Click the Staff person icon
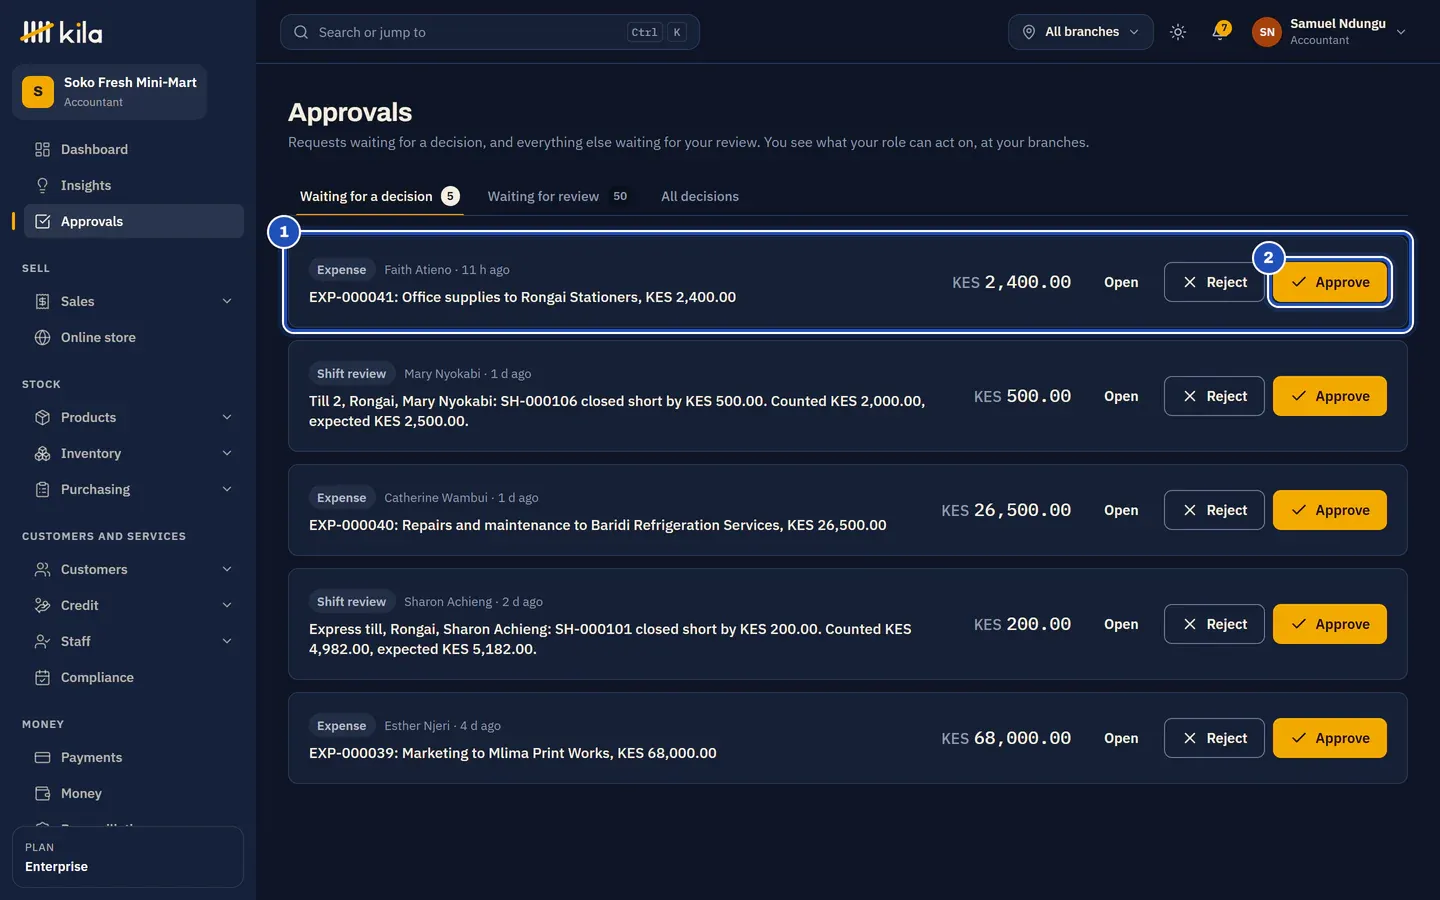1440x900 pixels. [x=42, y=641]
